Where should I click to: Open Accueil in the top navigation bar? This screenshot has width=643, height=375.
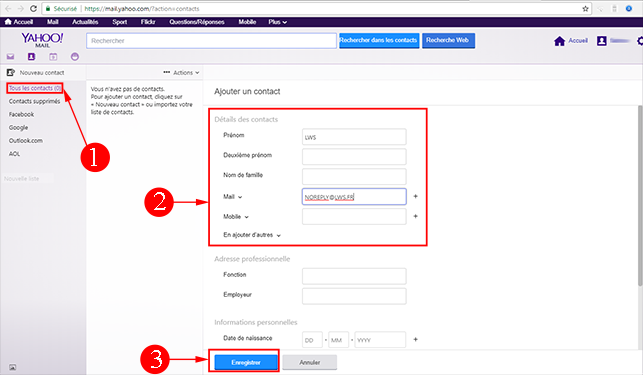tap(19, 22)
